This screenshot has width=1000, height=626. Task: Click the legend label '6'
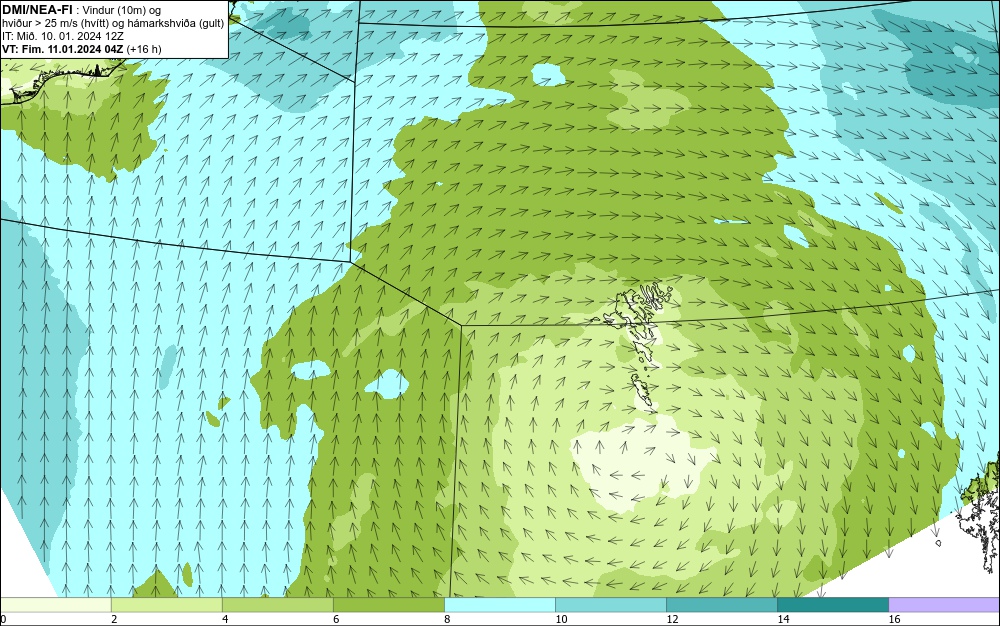click(336, 619)
